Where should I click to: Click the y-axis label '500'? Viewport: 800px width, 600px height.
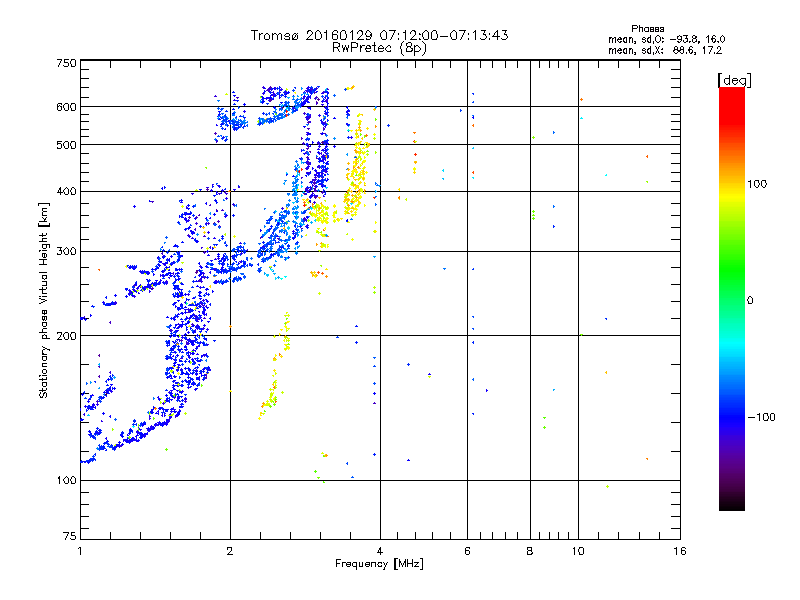tap(66, 145)
